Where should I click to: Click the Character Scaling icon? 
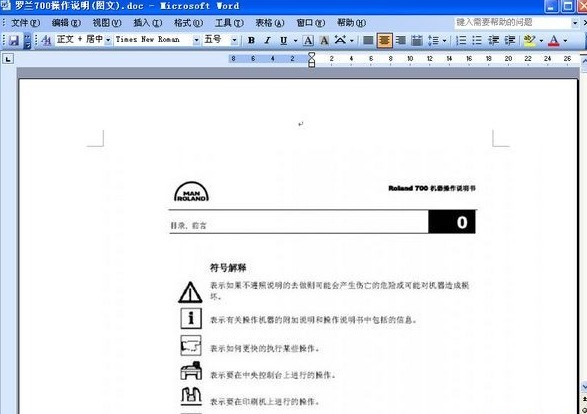point(340,40)
